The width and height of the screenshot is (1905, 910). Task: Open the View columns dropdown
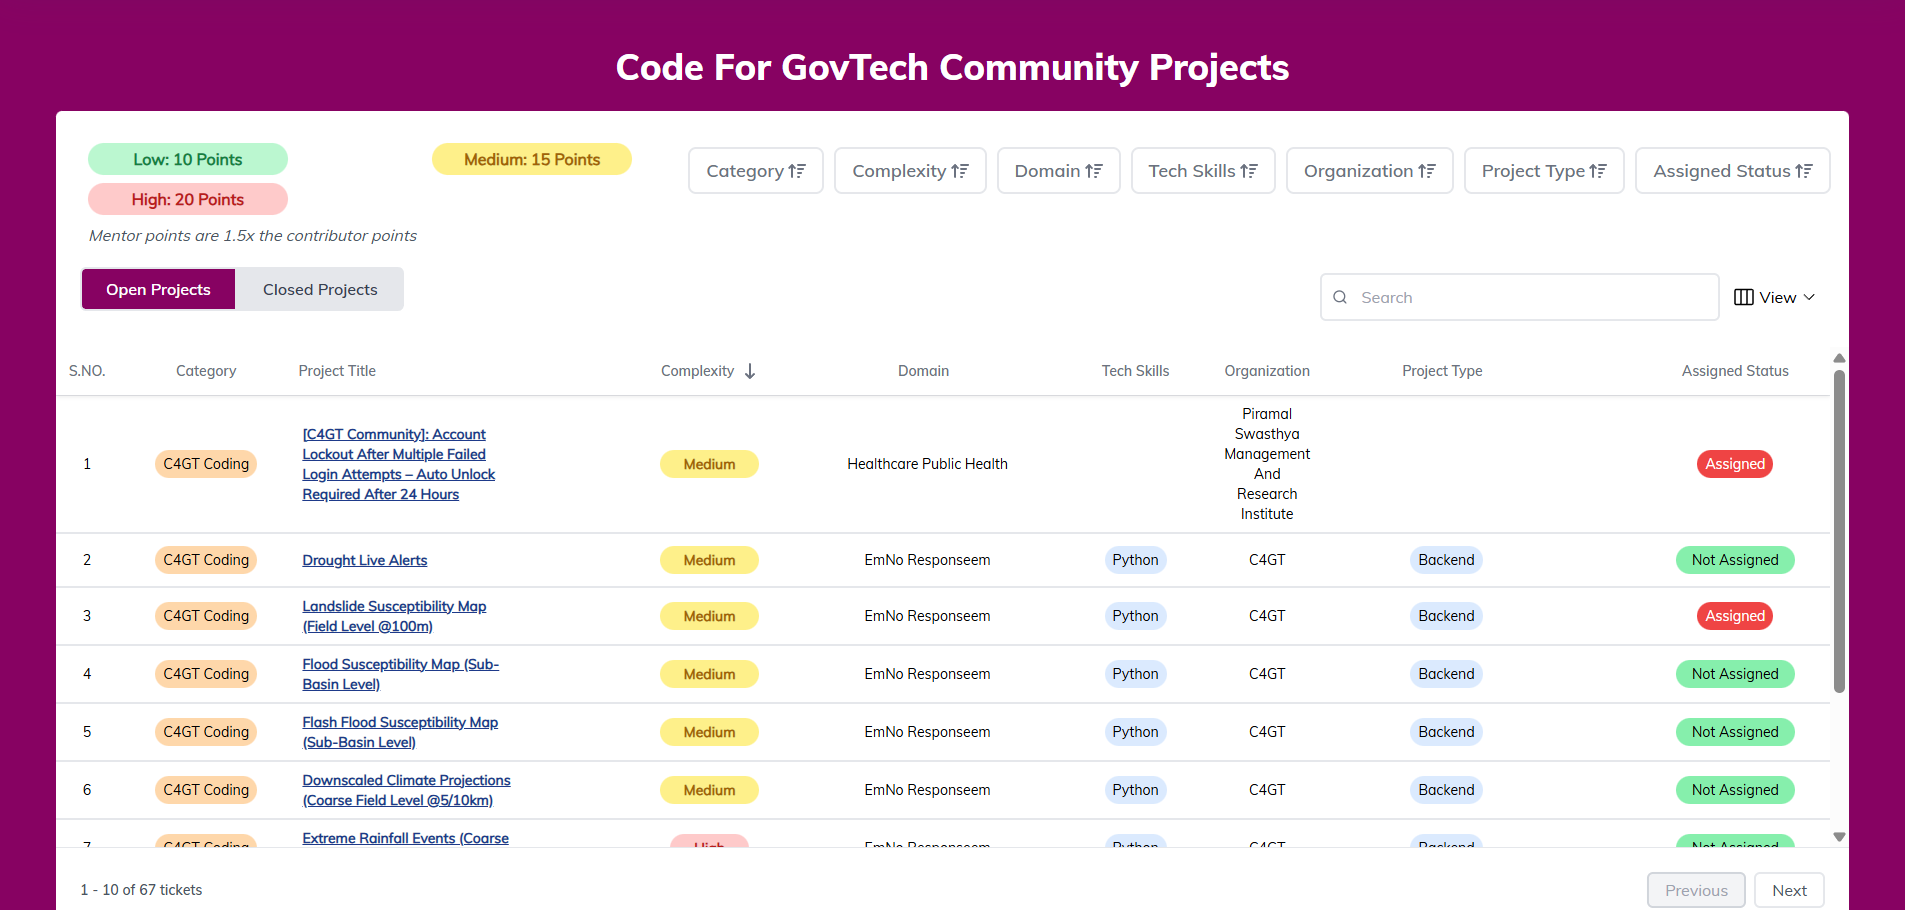click(x=1774, y=297)
